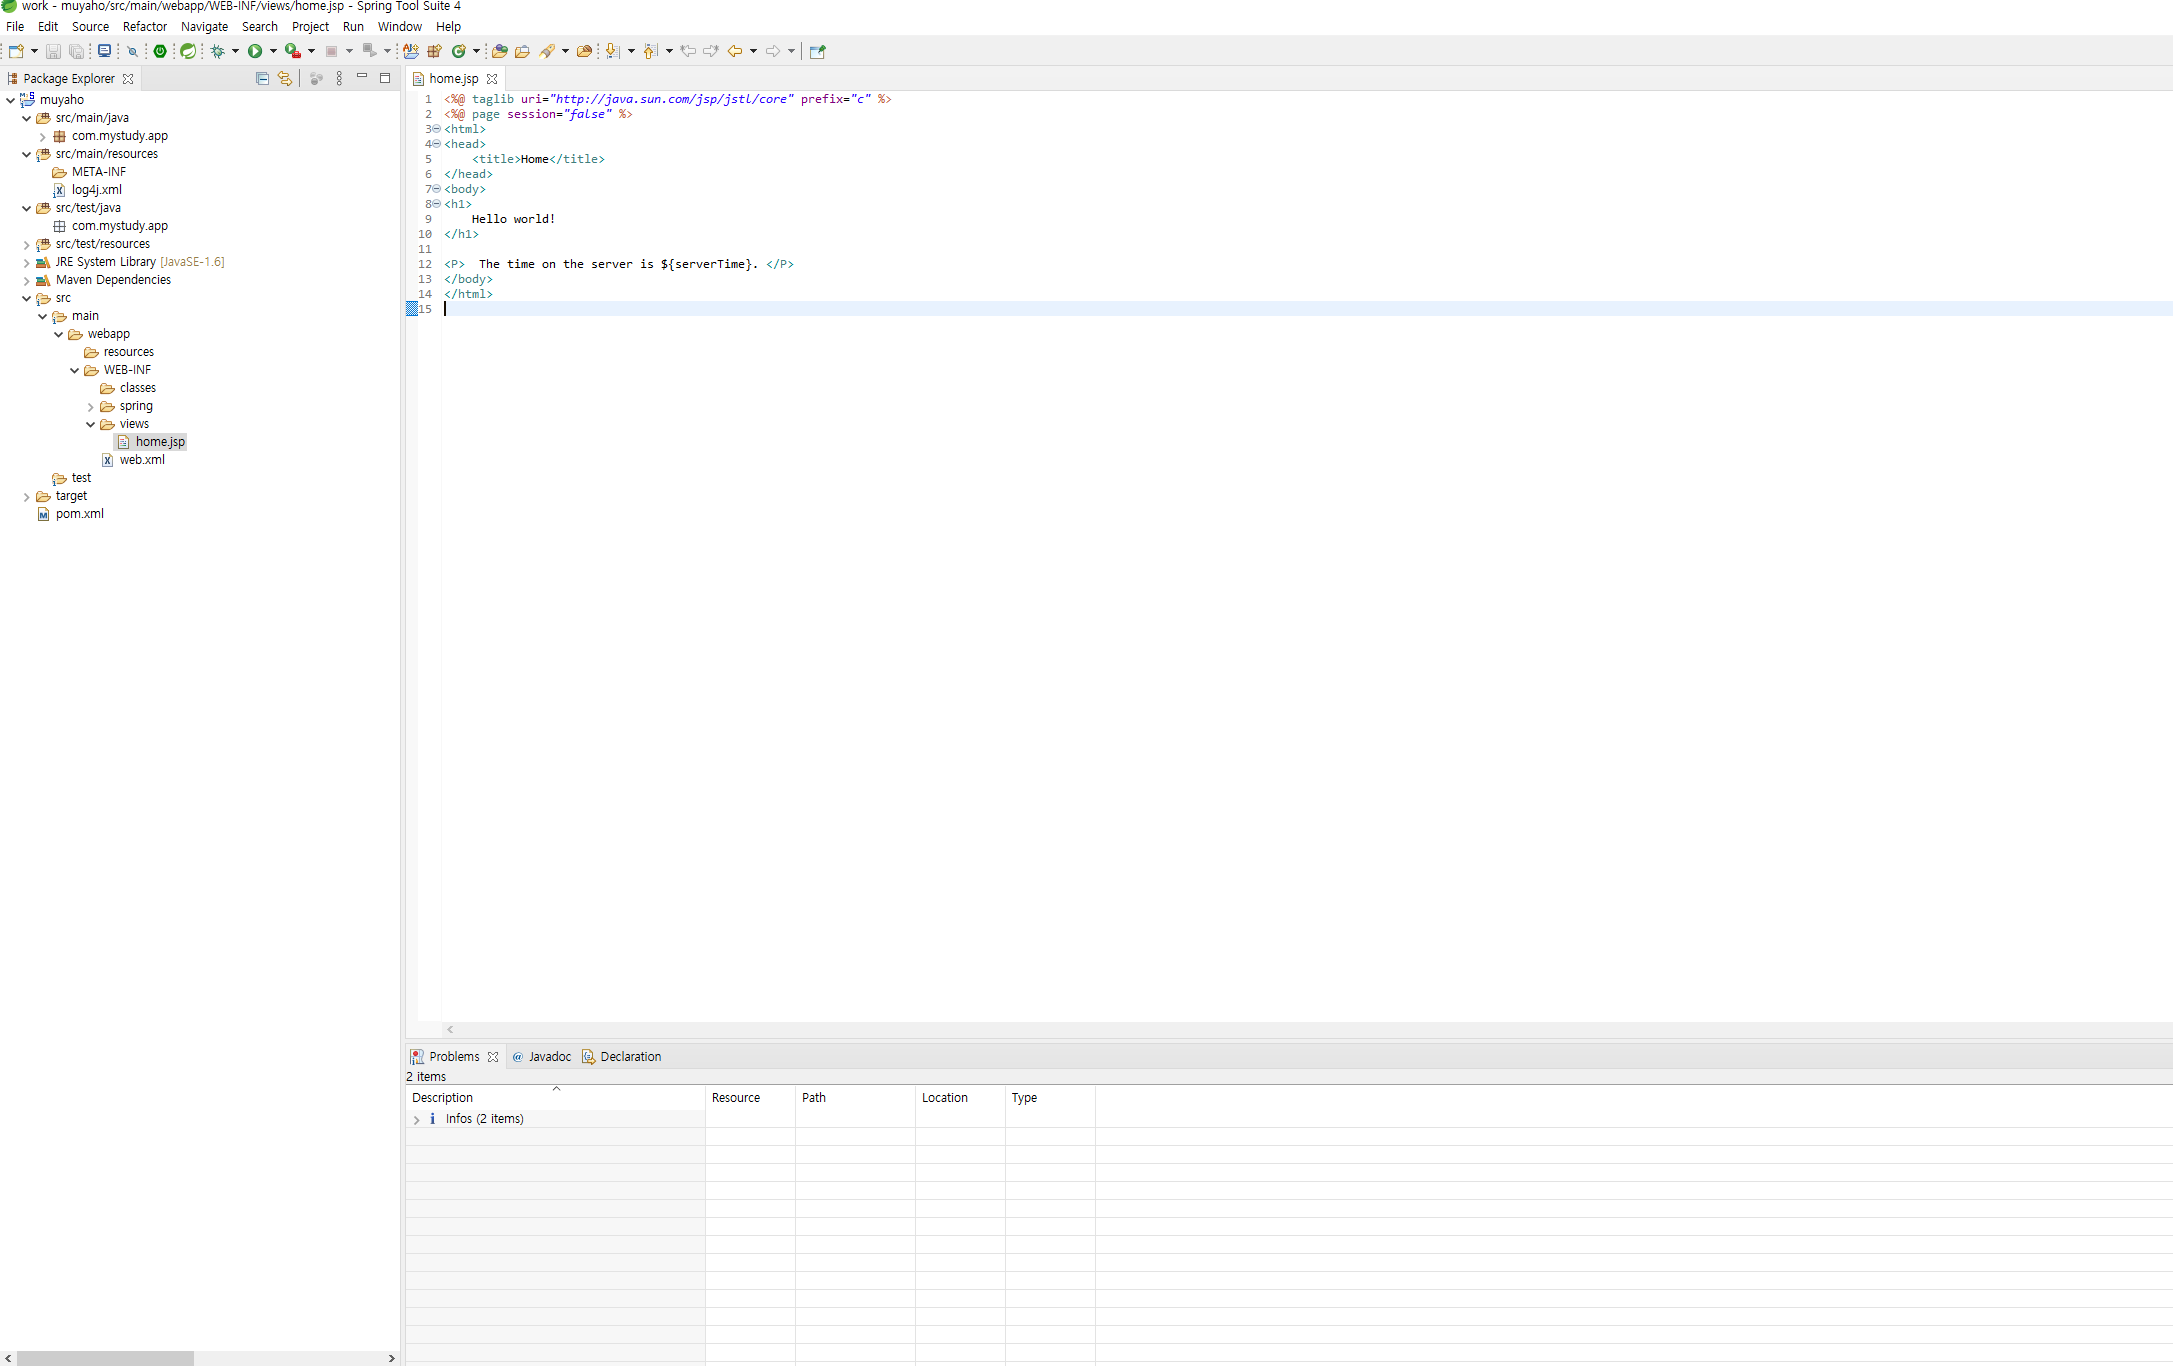The width and height of the screenshot is (2173, 1366).
Task: Switch to the Javadoc tab
Action: 548,1057
